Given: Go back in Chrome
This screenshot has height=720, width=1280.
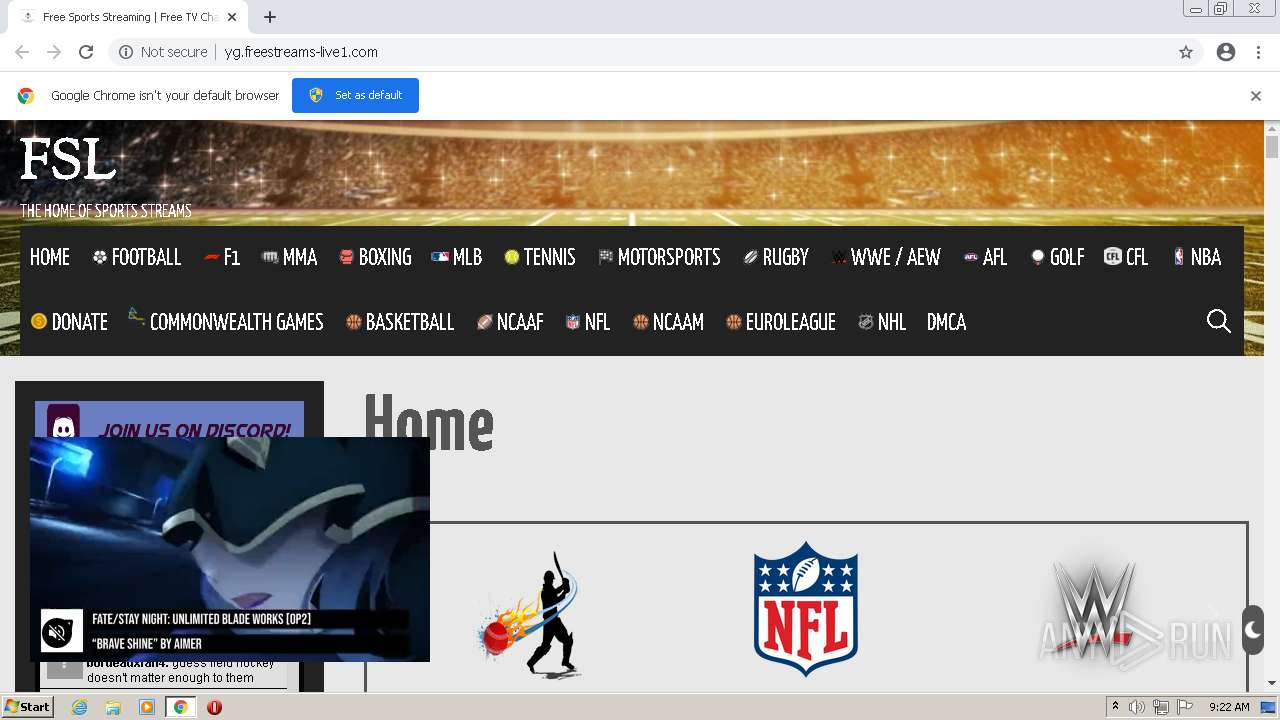Looking at the screenshot, I should click(22, 52).
